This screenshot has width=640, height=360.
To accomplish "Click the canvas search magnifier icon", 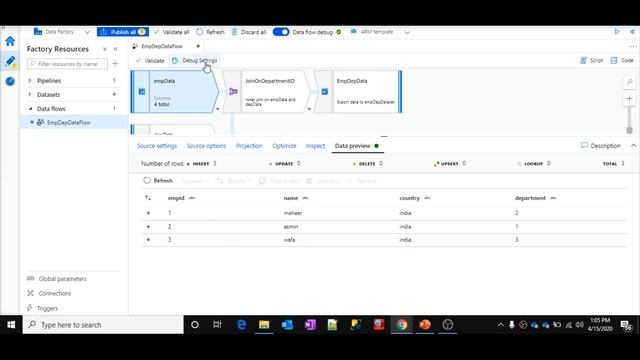I will point(629,82).
